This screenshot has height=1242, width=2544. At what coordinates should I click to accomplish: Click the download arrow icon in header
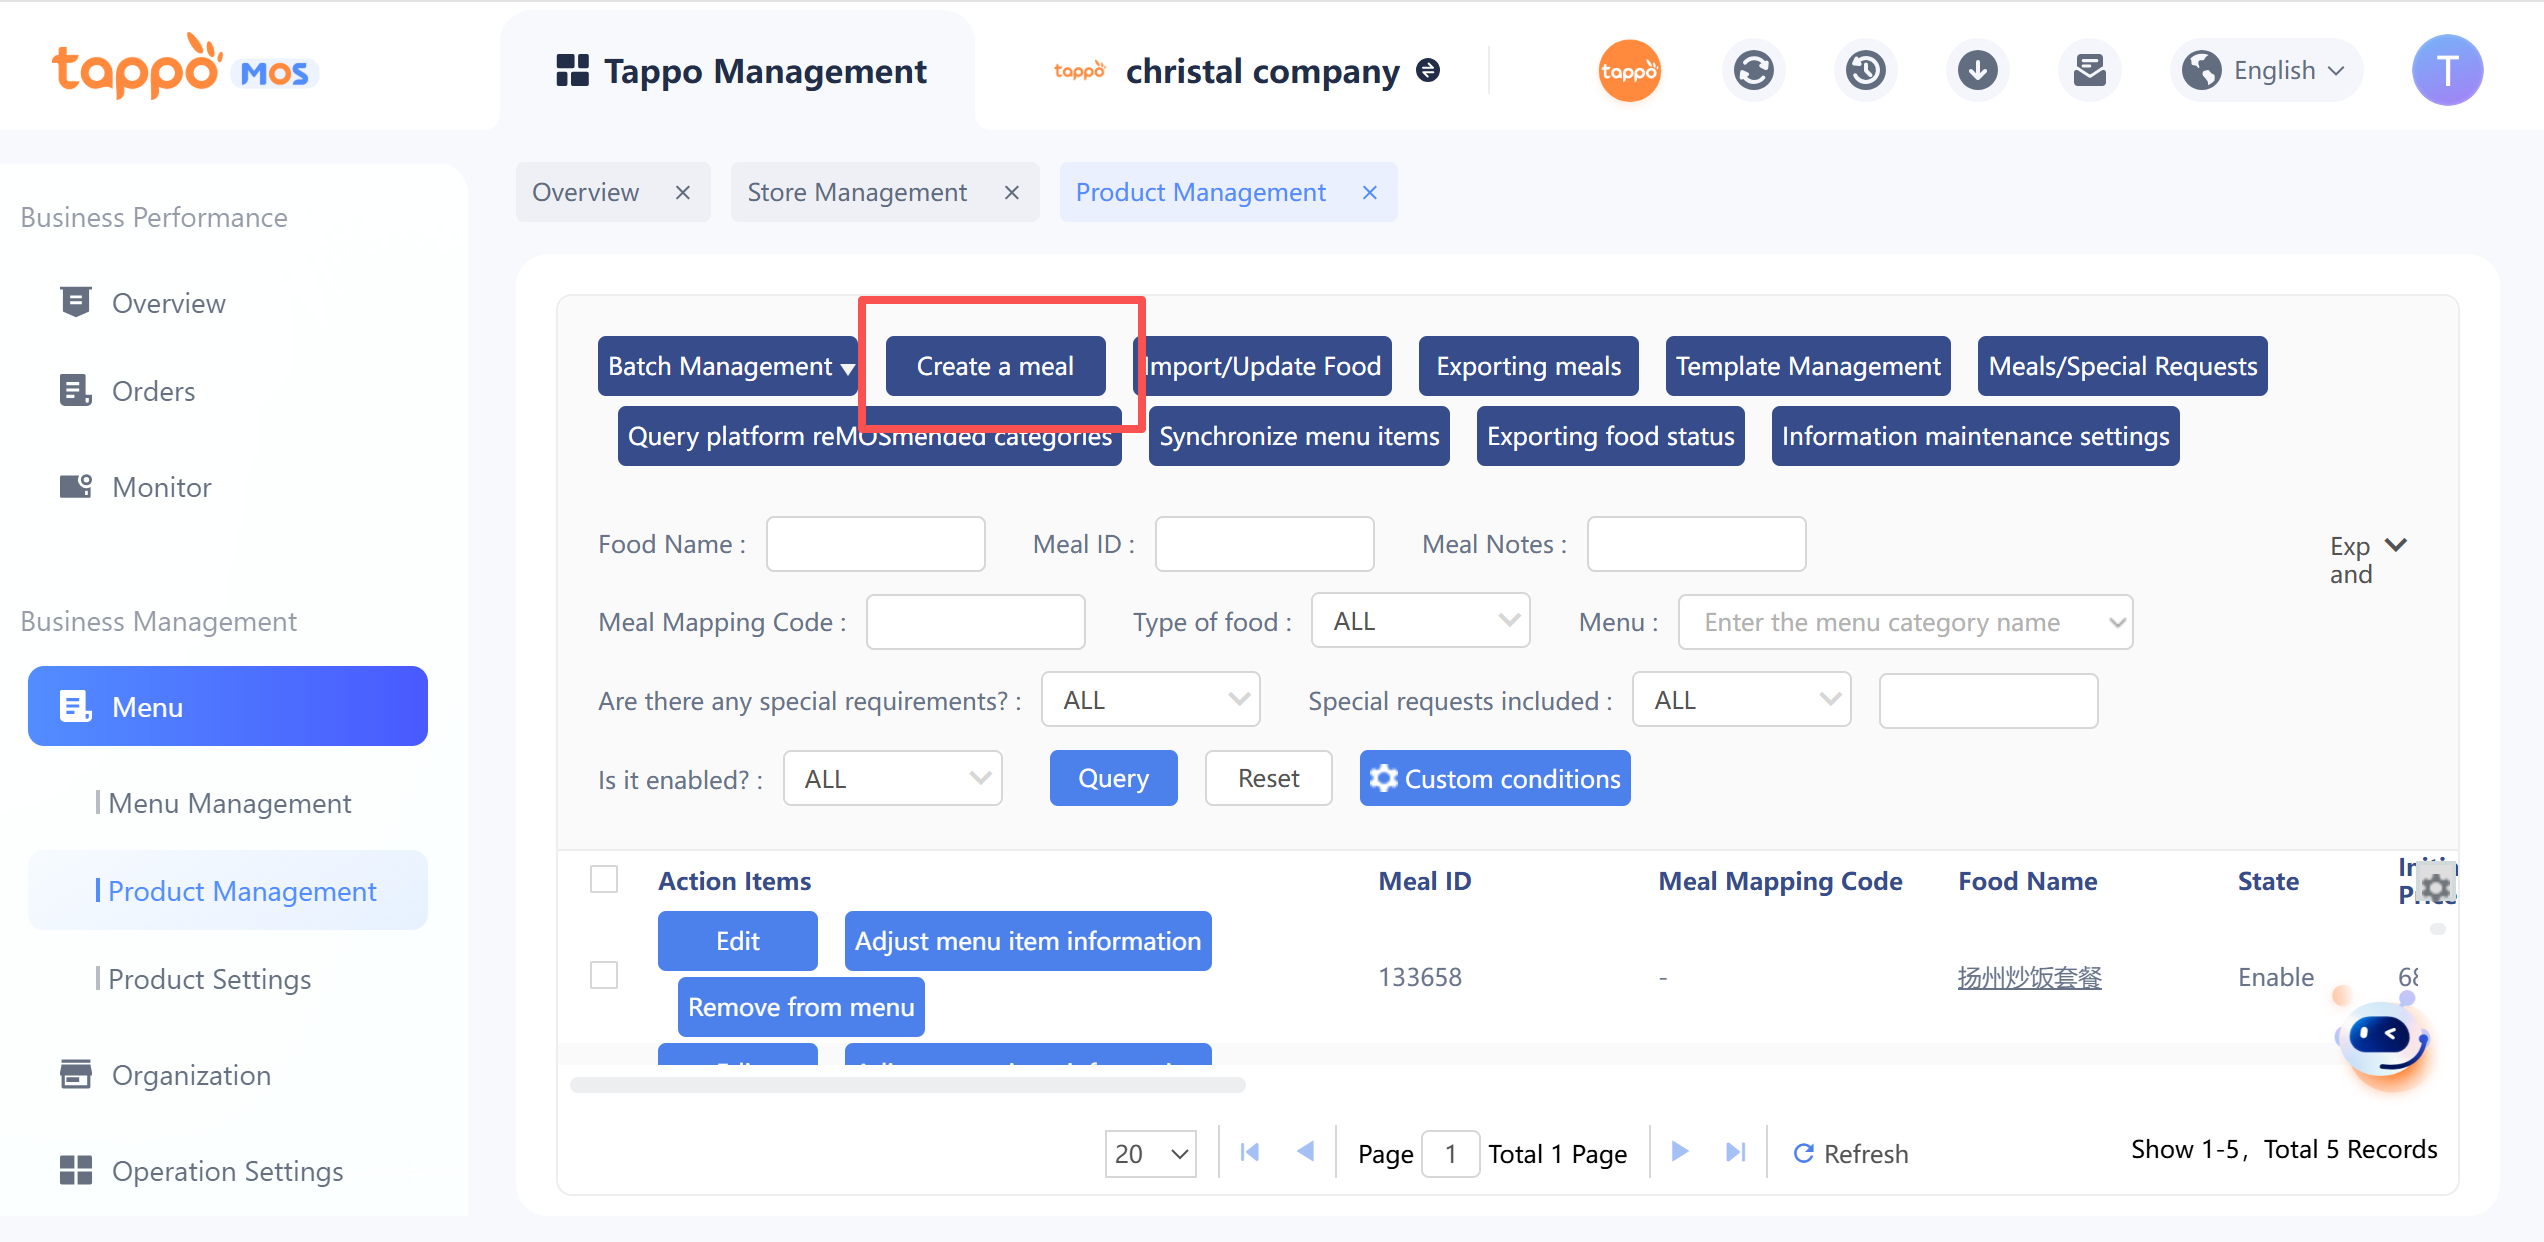[1977, 70]
